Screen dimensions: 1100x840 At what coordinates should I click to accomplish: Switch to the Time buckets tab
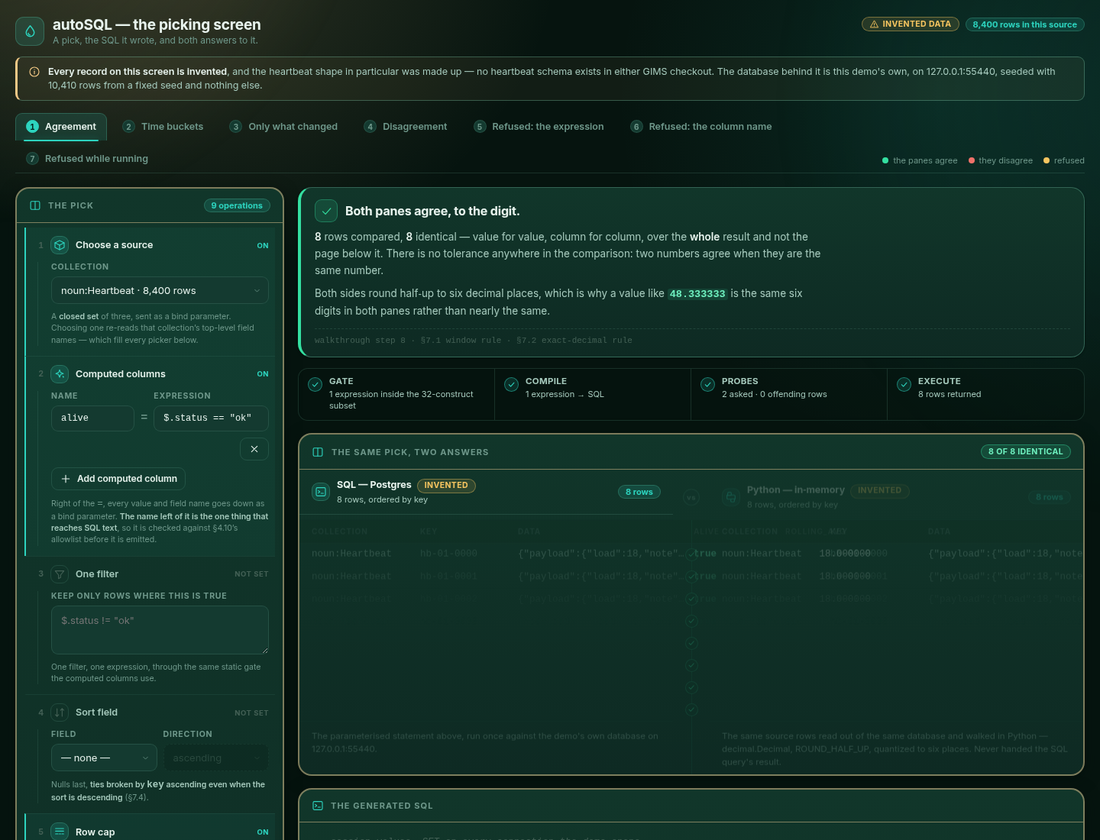pyautogui.click(x=163, y=127)
